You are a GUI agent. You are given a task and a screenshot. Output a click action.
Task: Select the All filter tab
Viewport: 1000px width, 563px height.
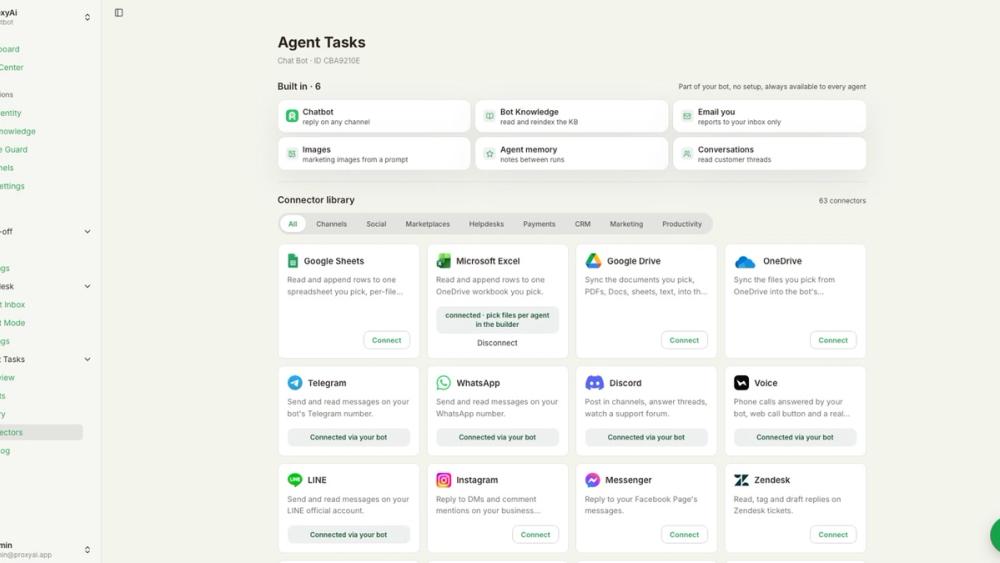[x=292, y=224]
